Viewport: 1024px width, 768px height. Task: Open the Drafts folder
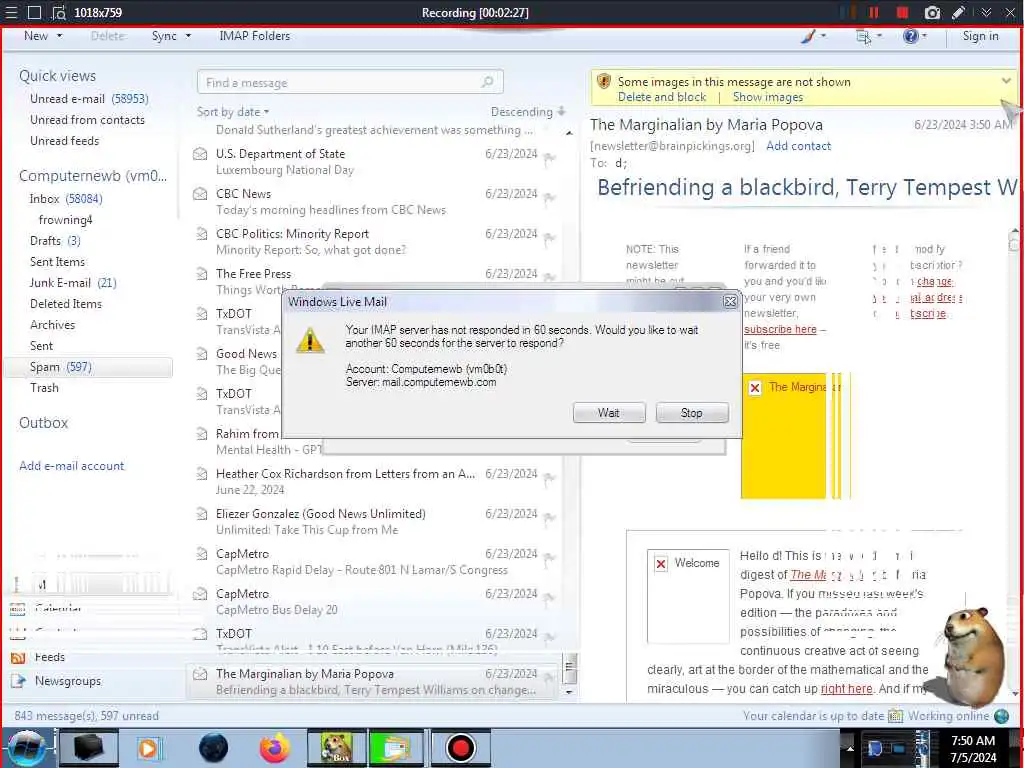coord(56,240)
